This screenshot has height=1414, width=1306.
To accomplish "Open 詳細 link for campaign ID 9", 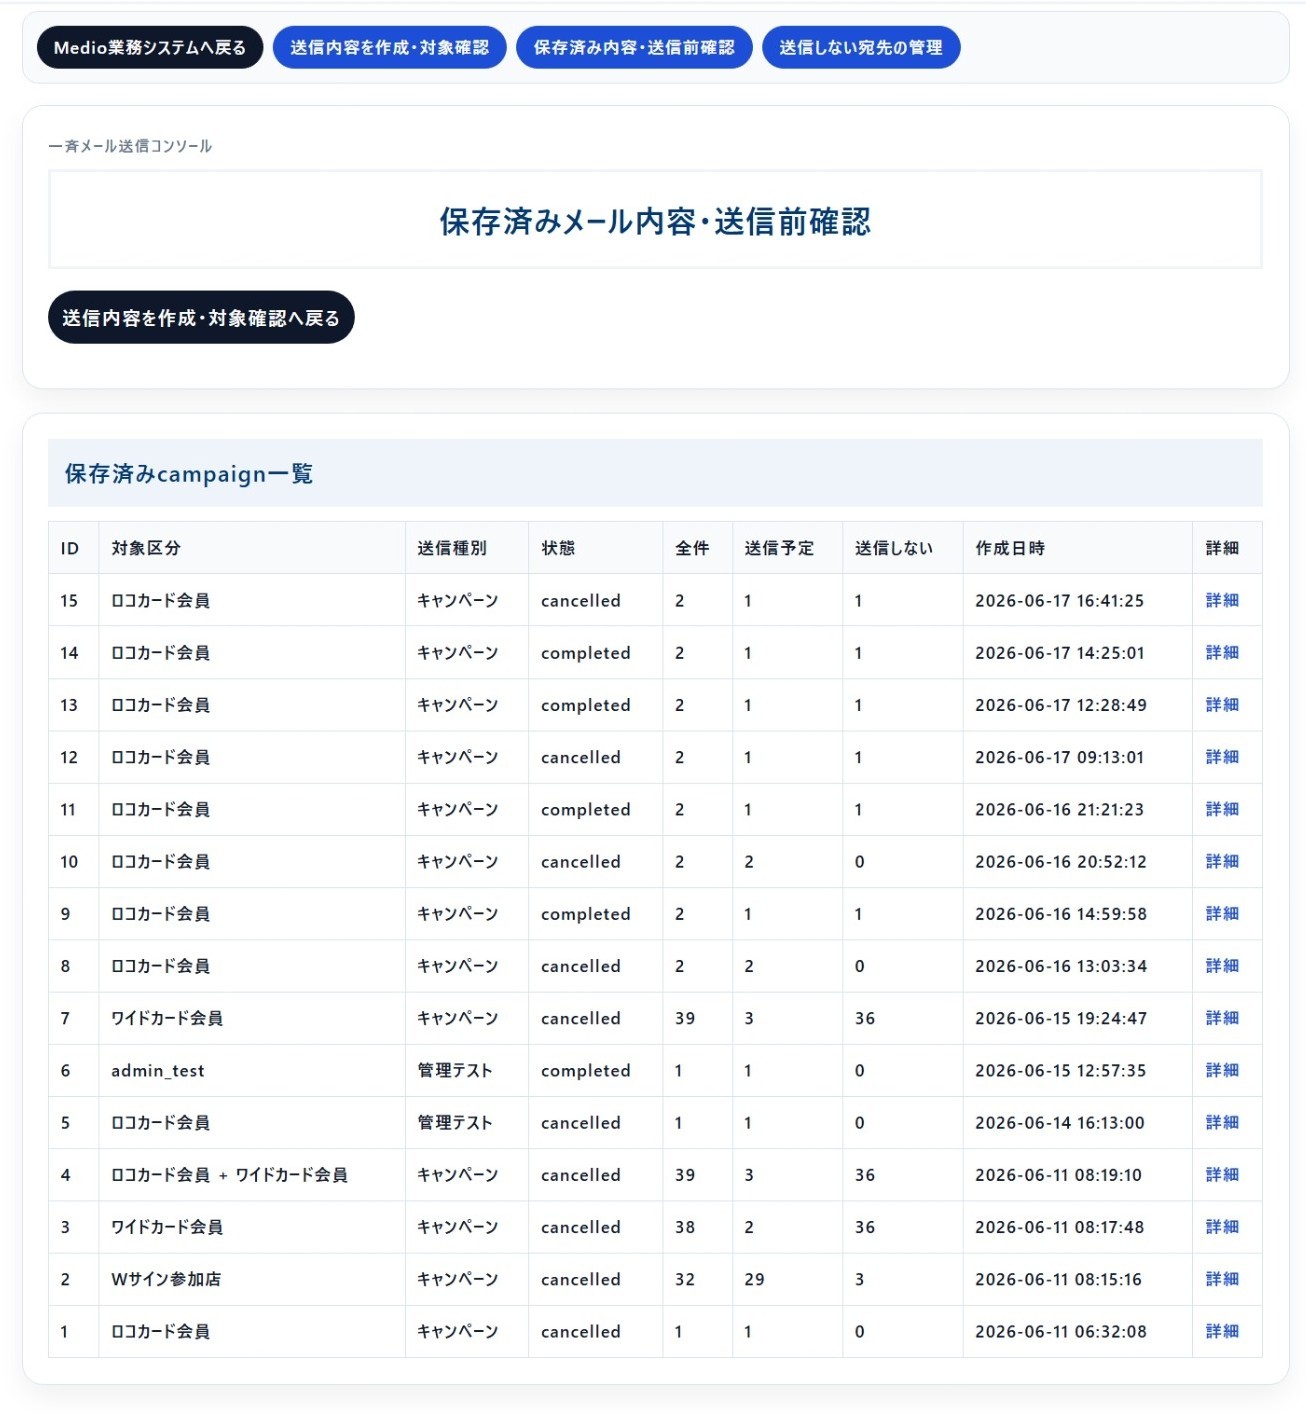I will (1222, 914).
